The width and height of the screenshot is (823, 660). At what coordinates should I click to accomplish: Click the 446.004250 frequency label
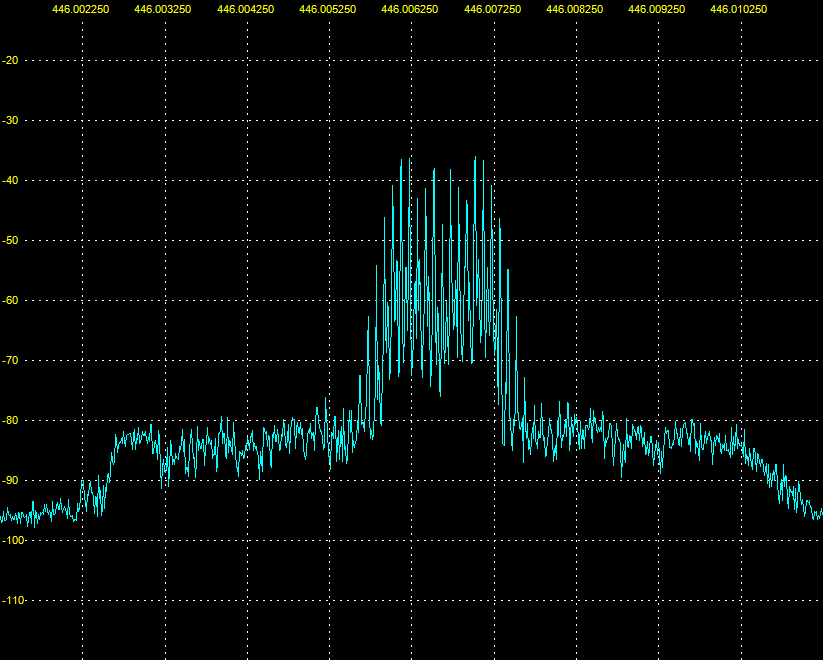click(246, 9)
